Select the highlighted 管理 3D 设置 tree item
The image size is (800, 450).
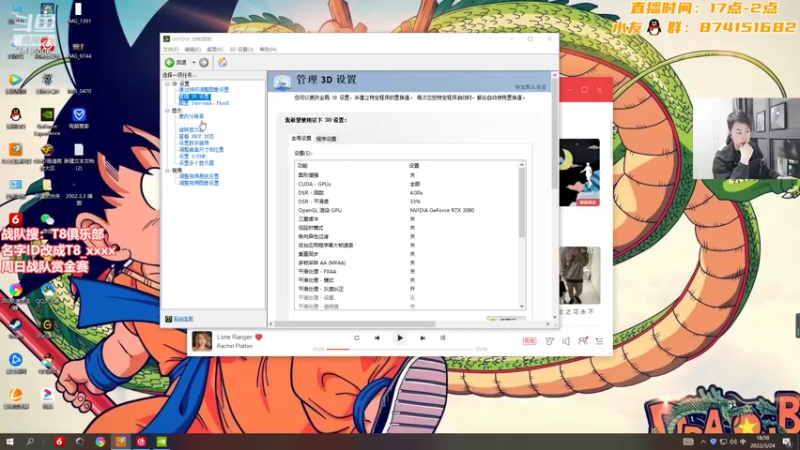[194, 96]
